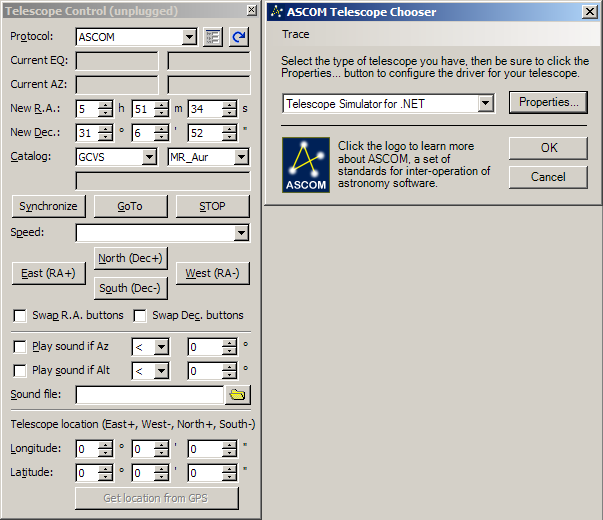Click the GoTo button

[131, 206]
